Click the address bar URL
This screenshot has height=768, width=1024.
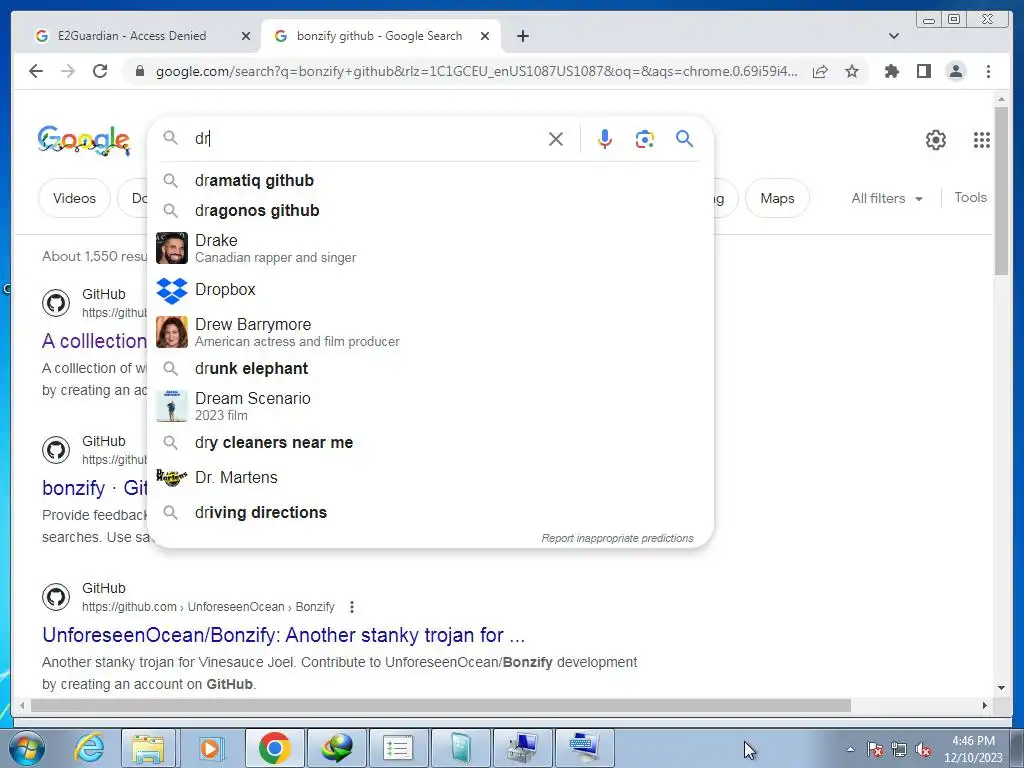pos(477,71)
